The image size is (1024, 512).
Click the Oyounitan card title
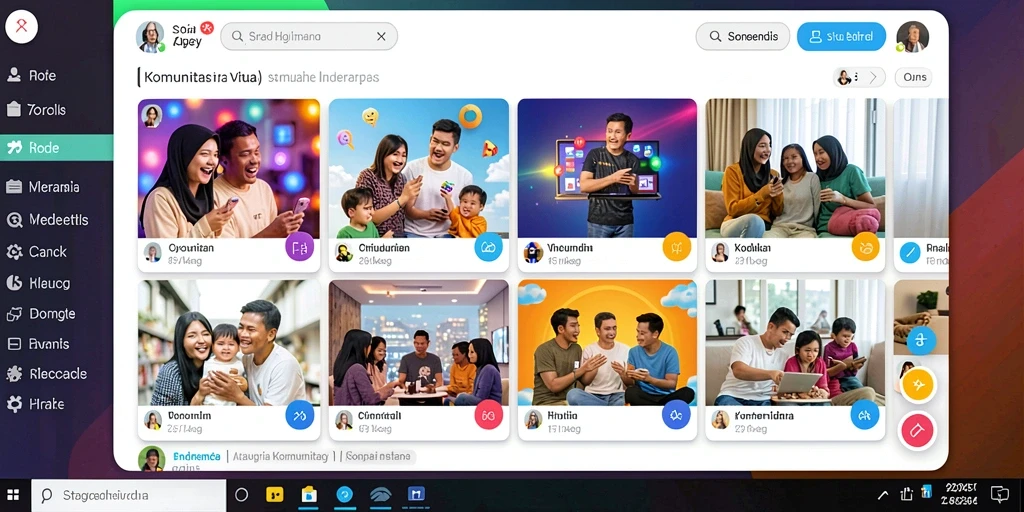pyautogui.click(x=191, y=248)
